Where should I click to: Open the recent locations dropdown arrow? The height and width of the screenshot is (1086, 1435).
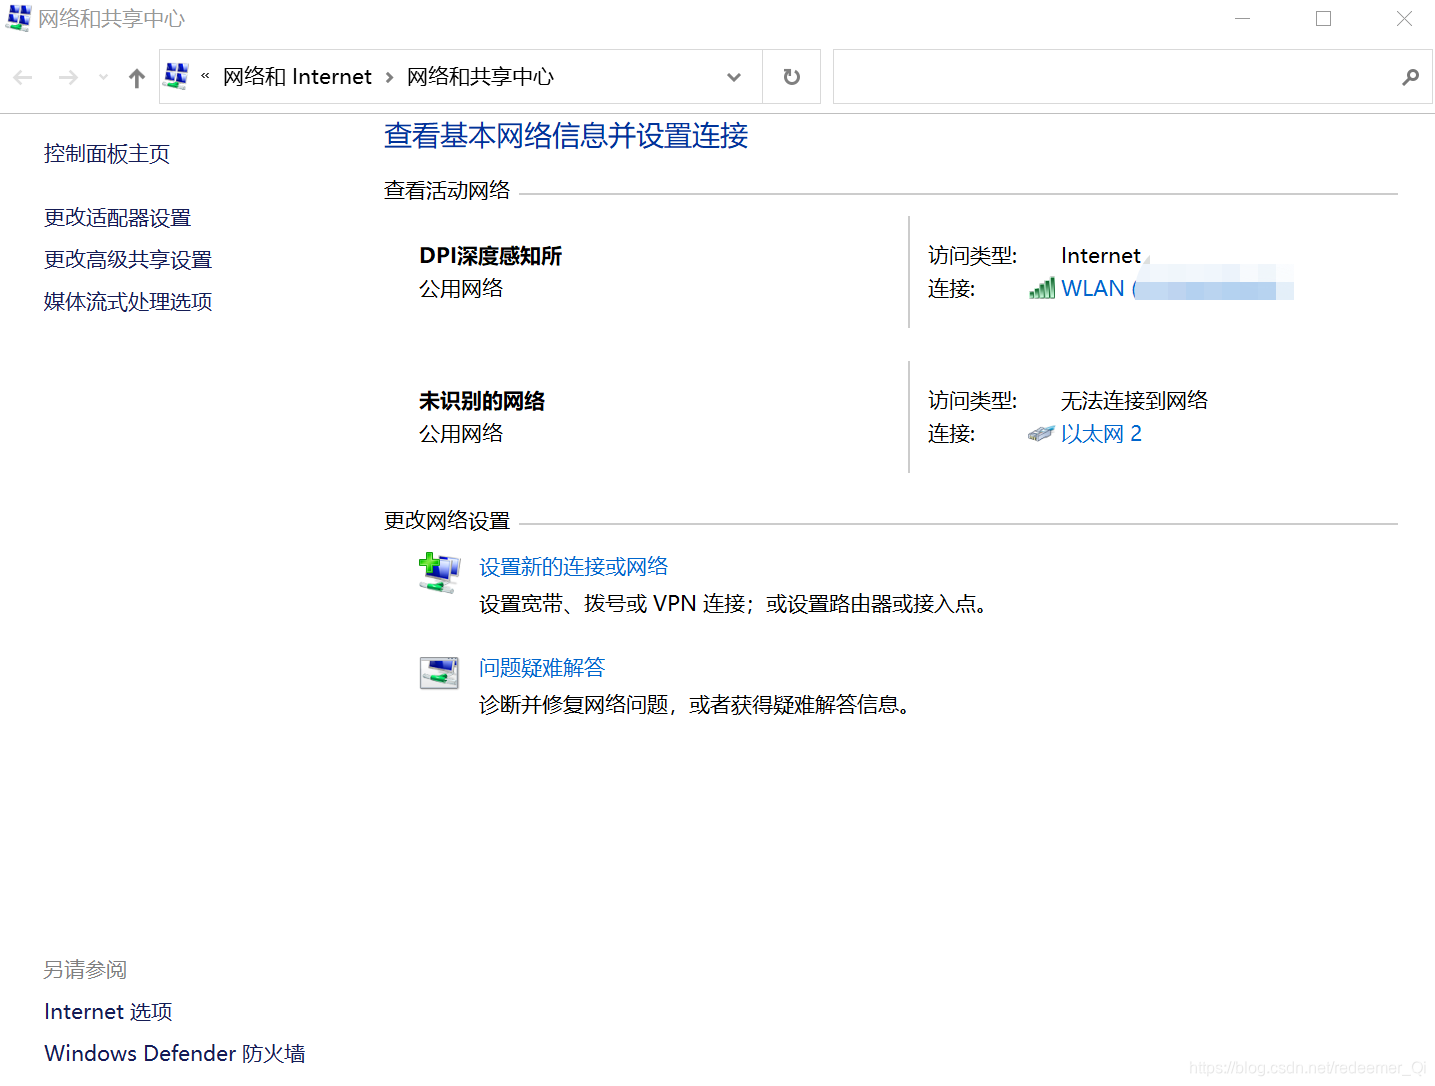click(103, 77)
